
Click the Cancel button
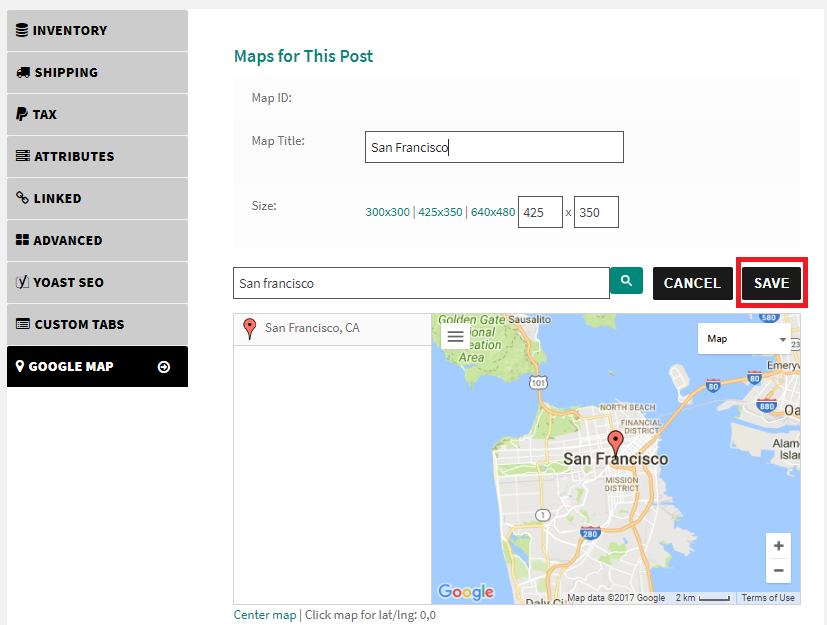click(x=693, y=283)
